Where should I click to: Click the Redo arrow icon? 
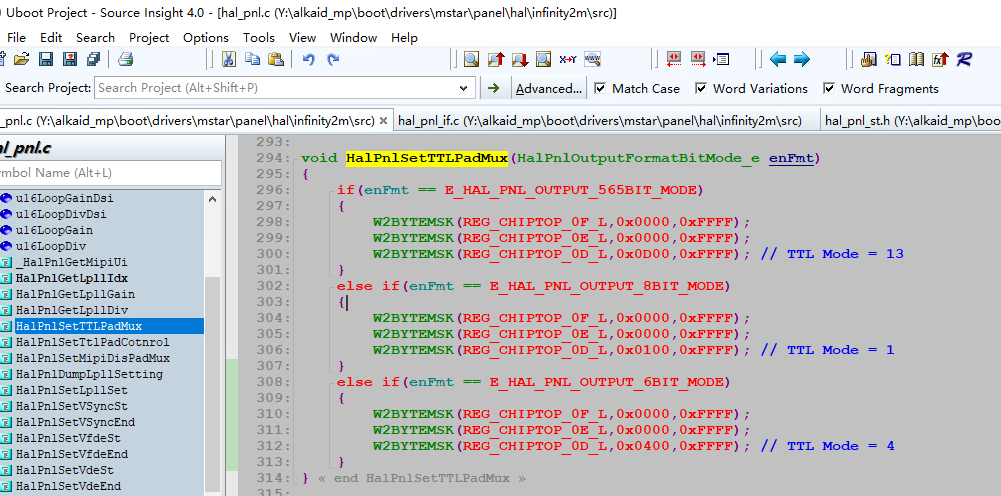(333, 60)
